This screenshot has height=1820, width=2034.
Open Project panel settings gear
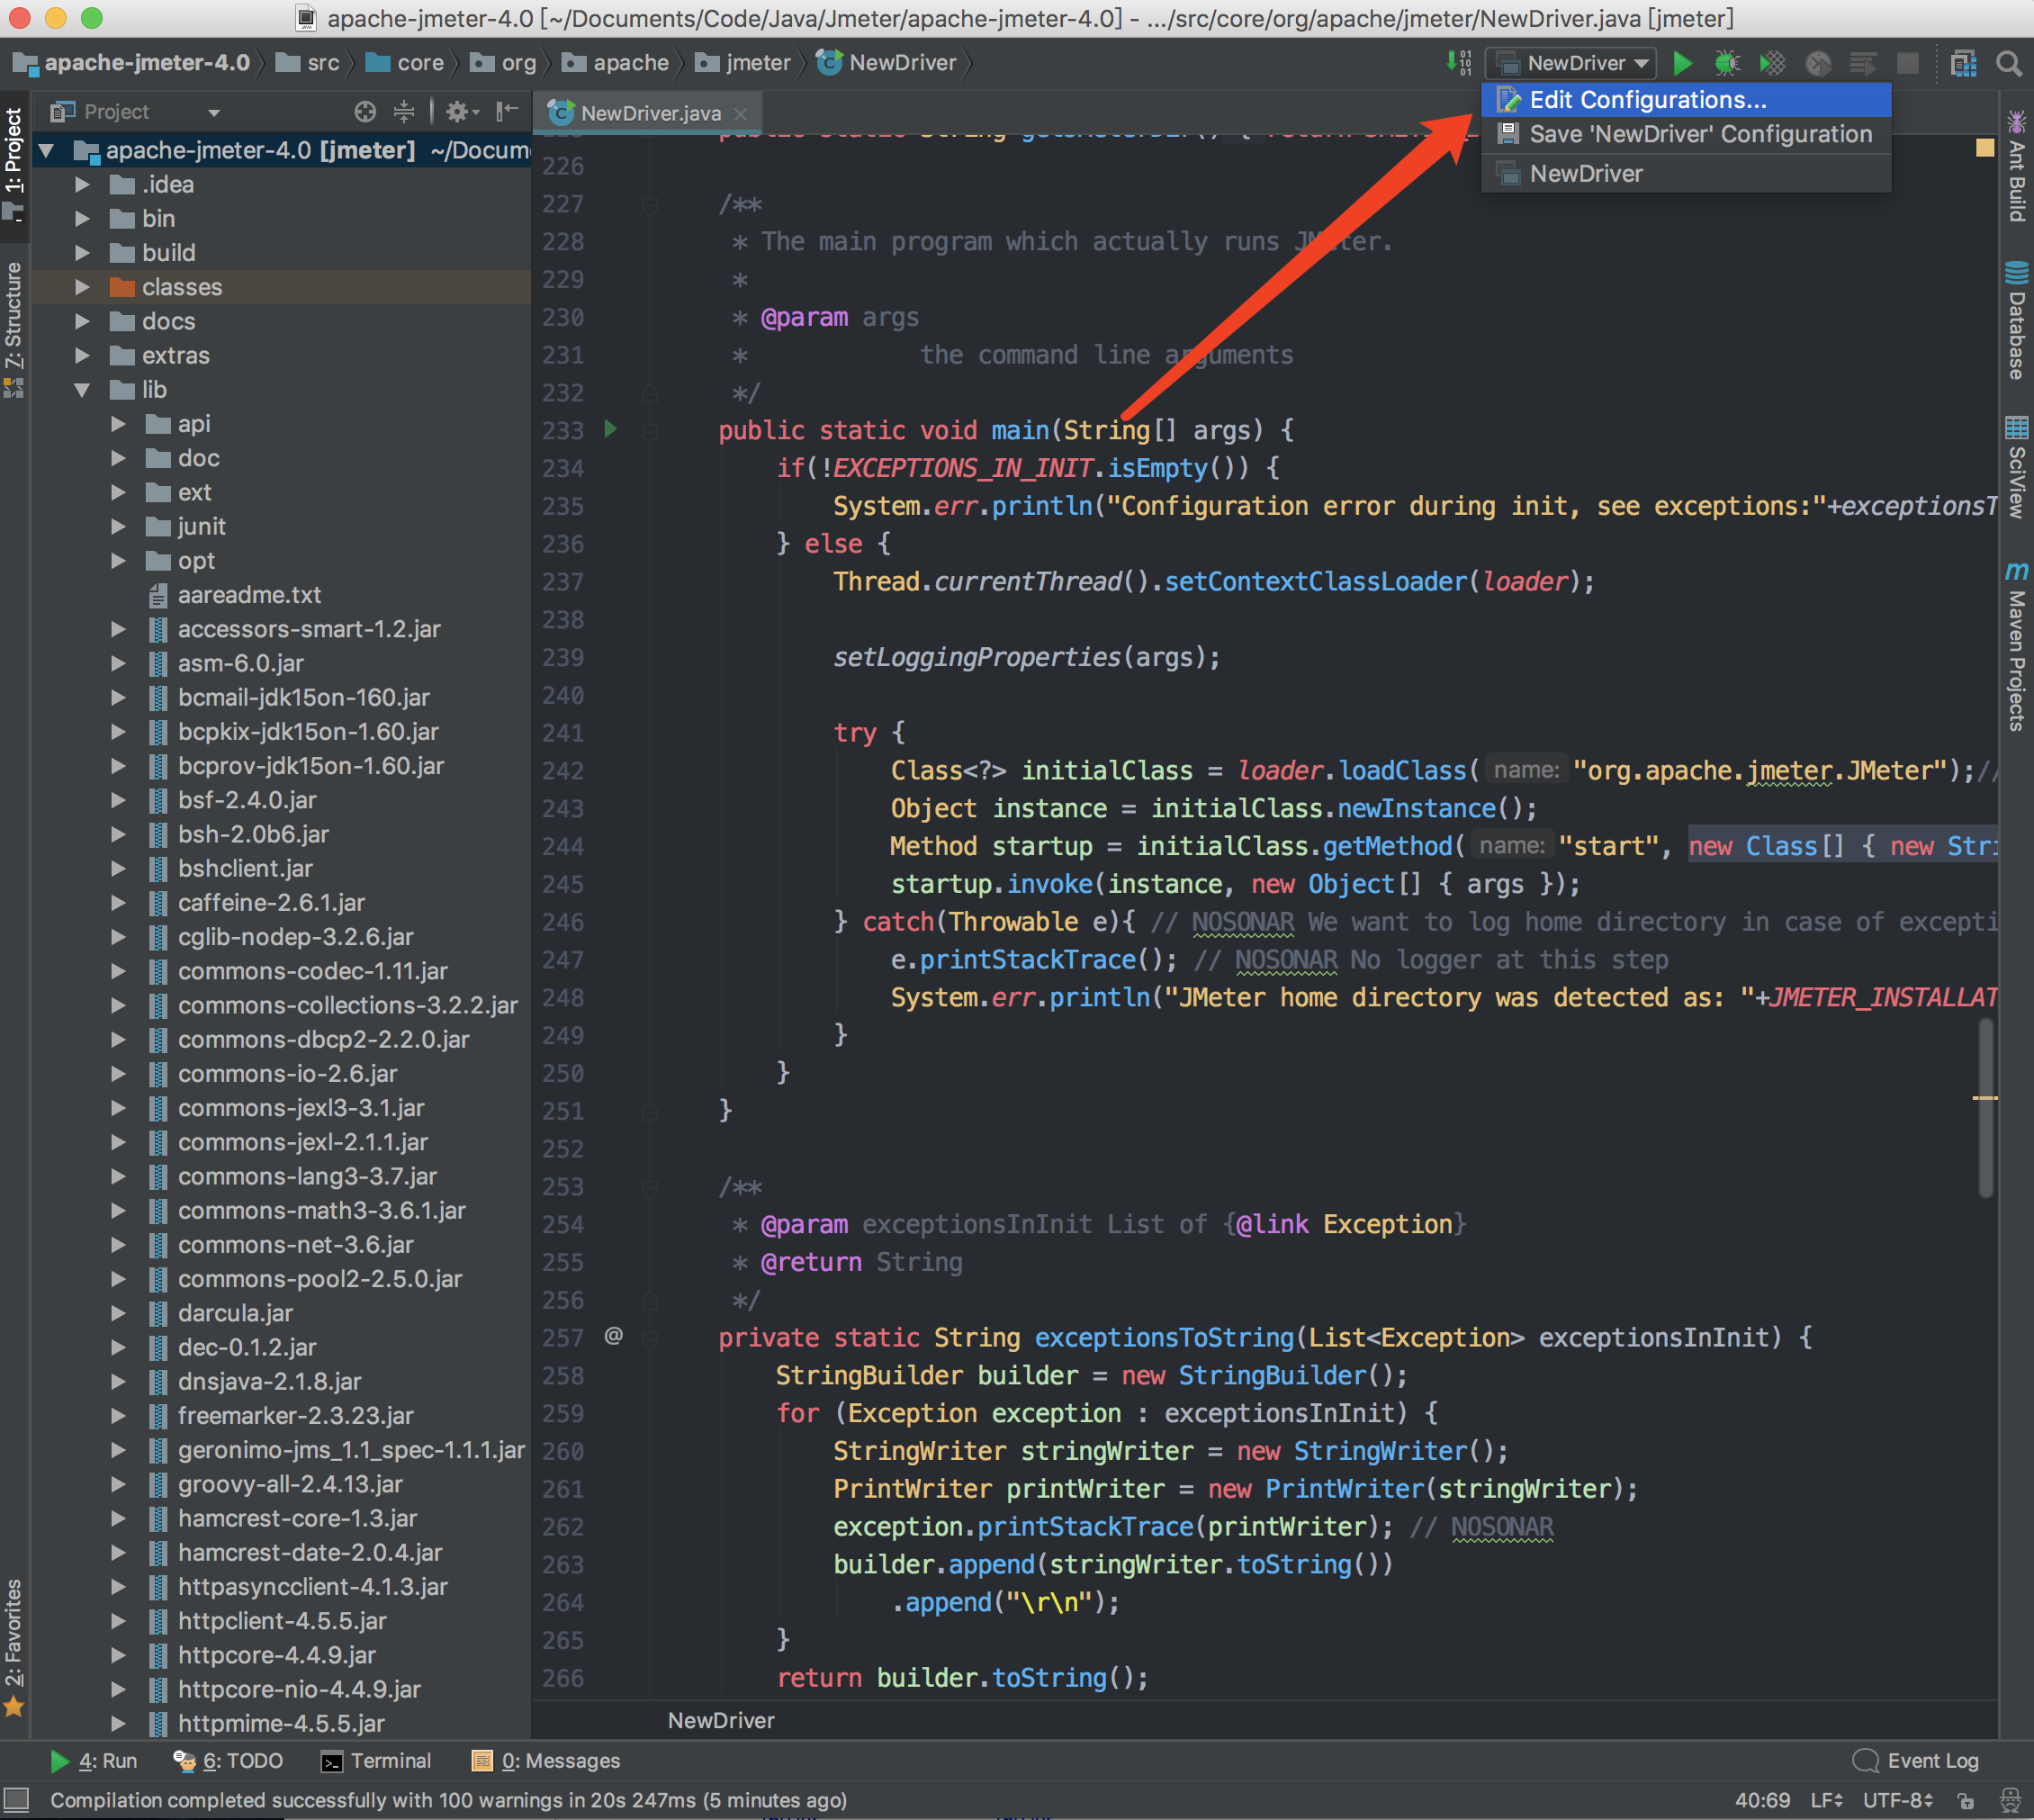pos(461,111)
